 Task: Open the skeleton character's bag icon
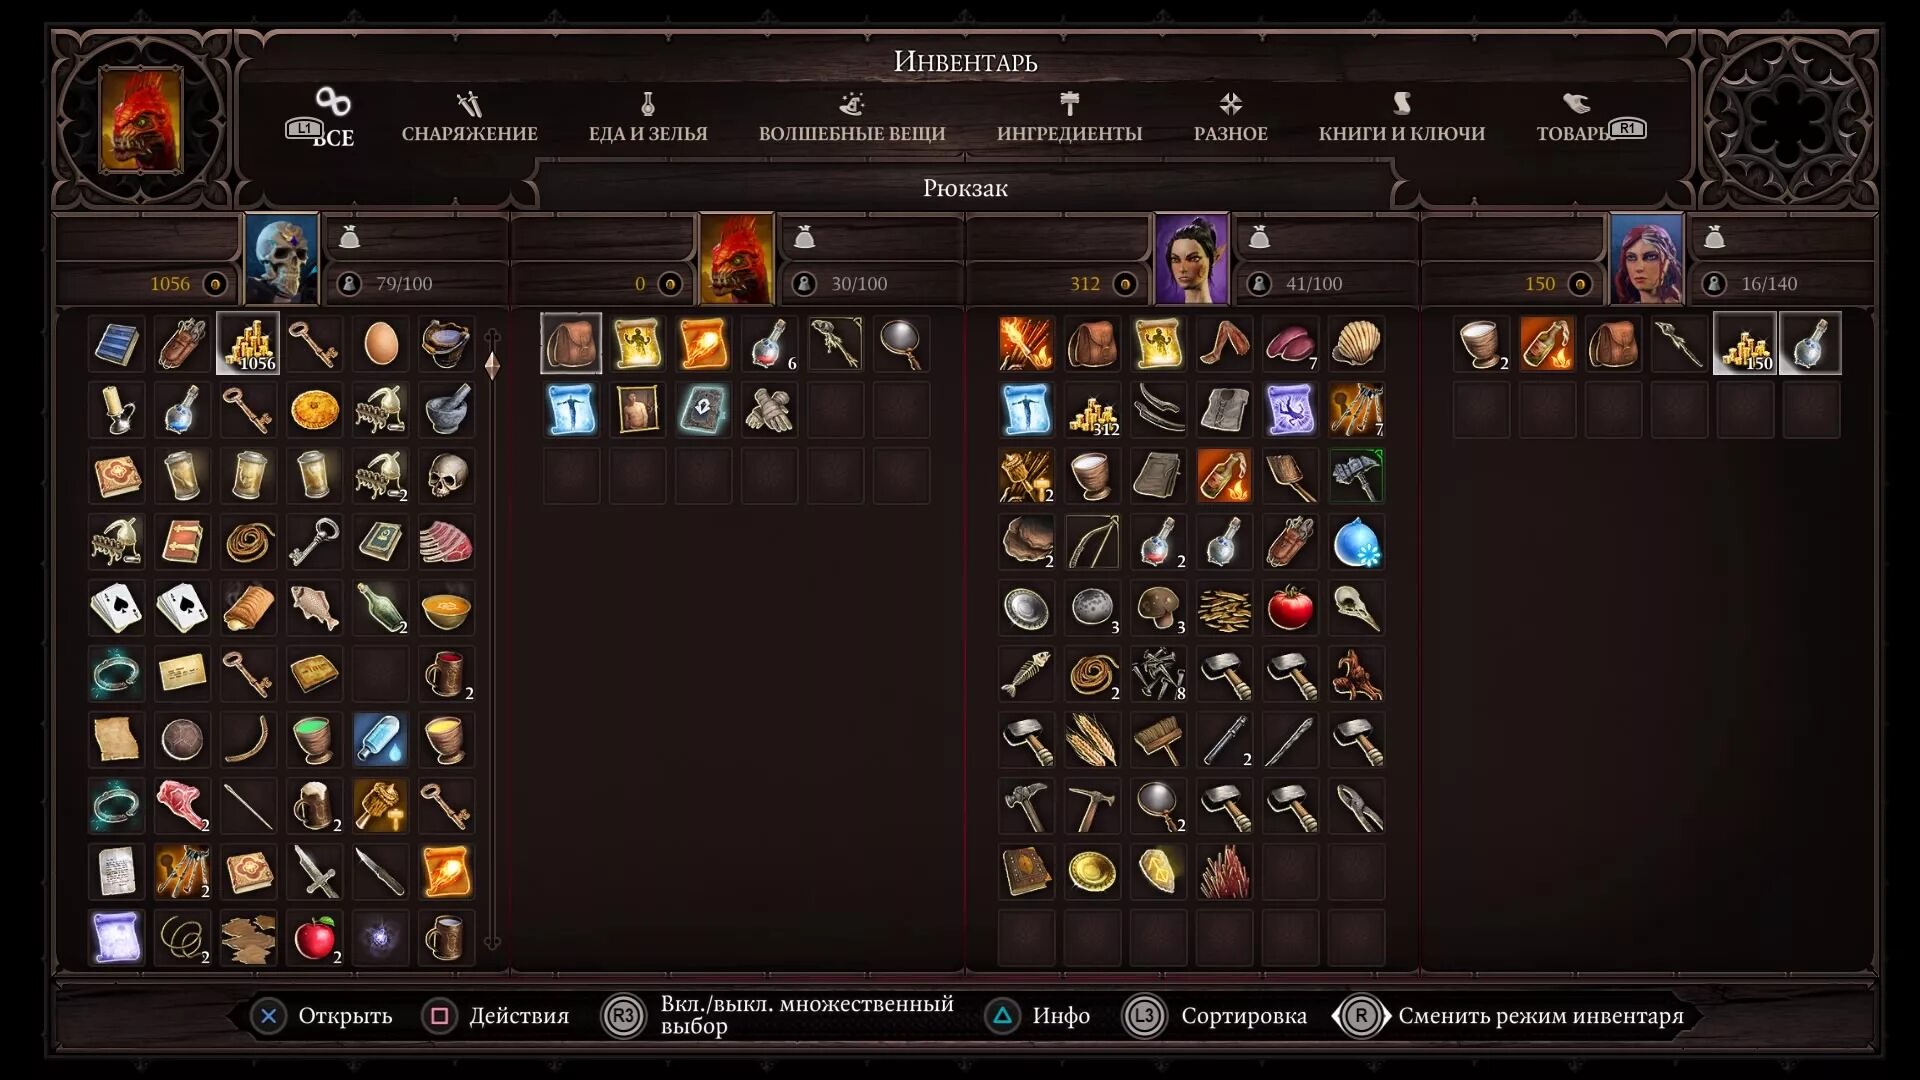(x=349, y=238)
